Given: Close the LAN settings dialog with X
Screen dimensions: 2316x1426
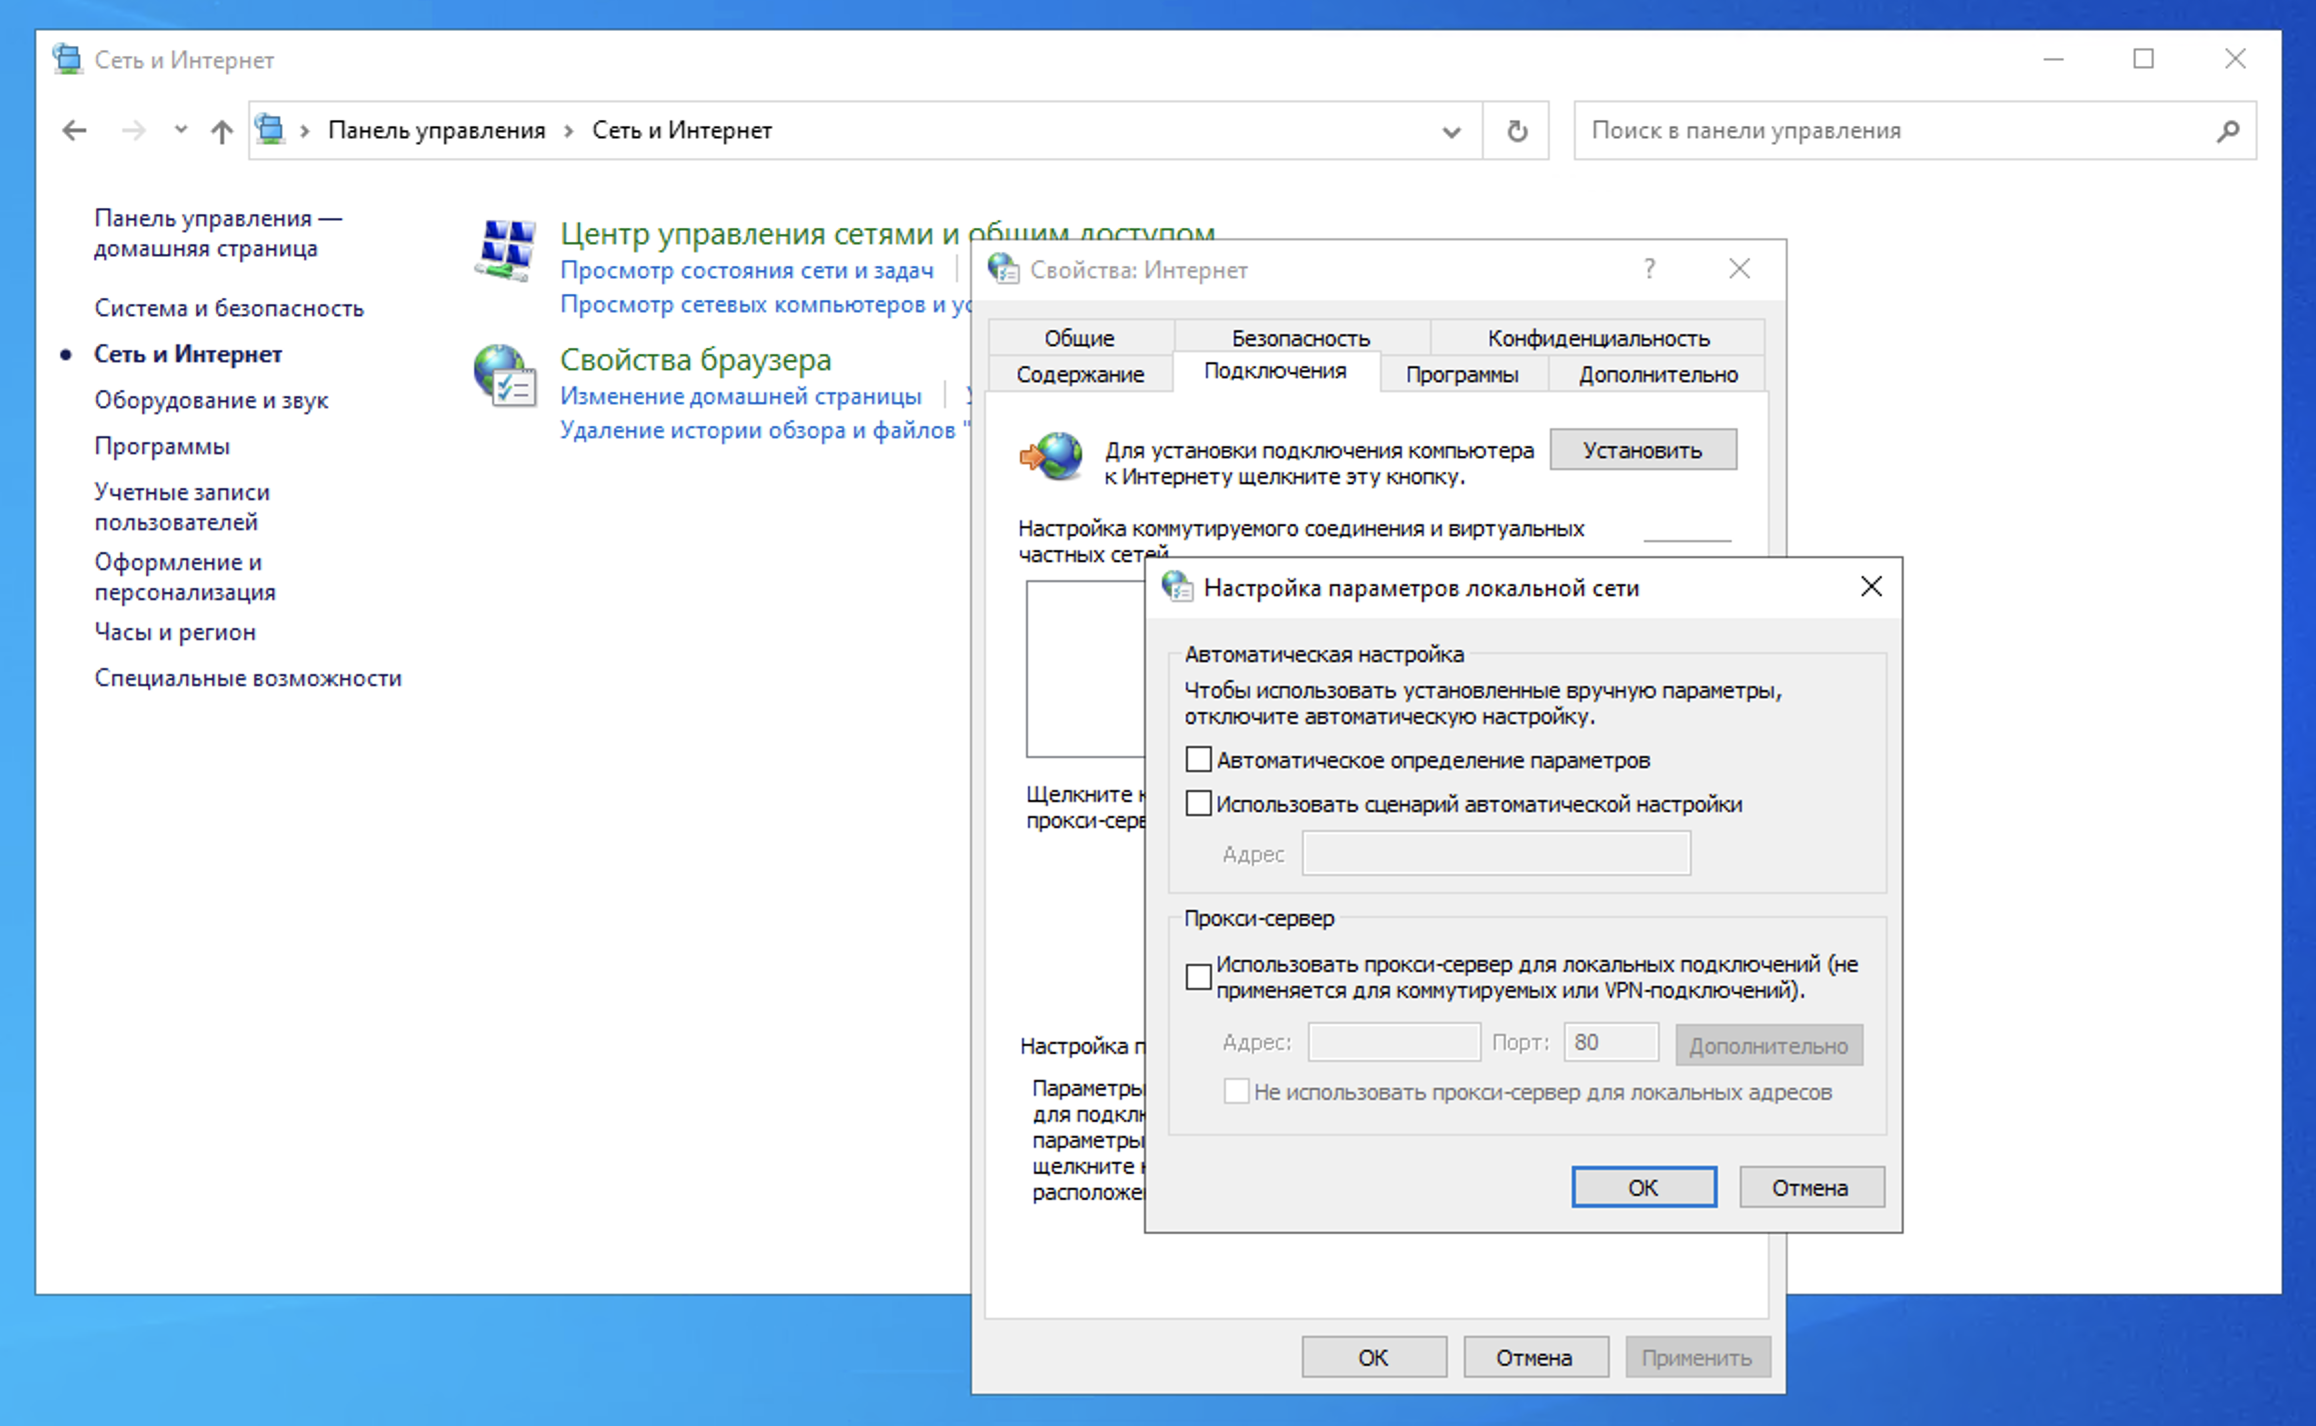Looking at the screenshot, I should [1871, 587].
